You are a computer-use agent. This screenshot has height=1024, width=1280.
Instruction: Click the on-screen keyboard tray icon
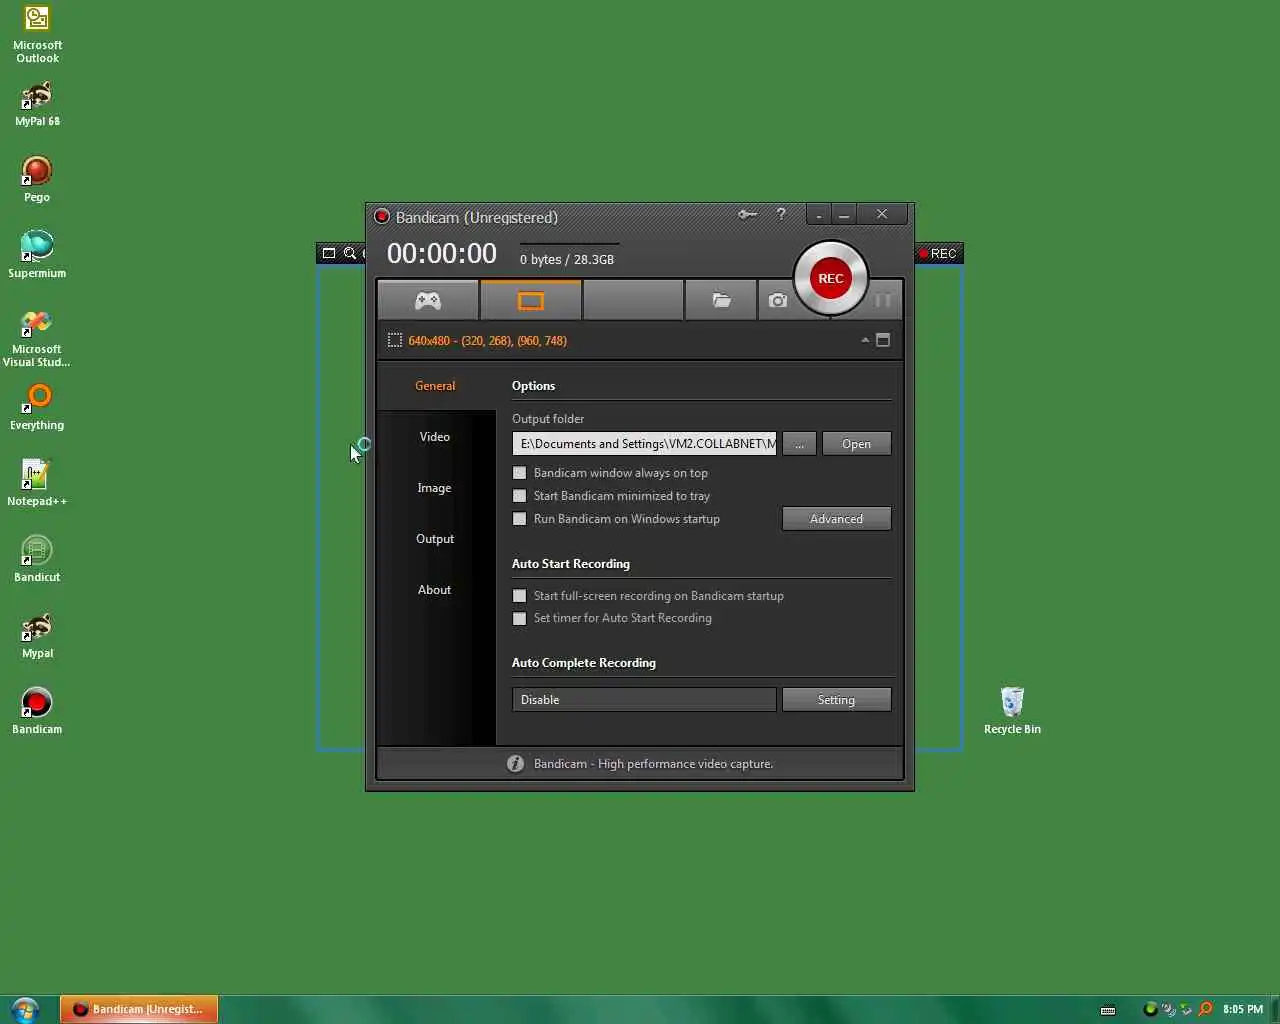pyautogui.click(x=1108, y=1010)
